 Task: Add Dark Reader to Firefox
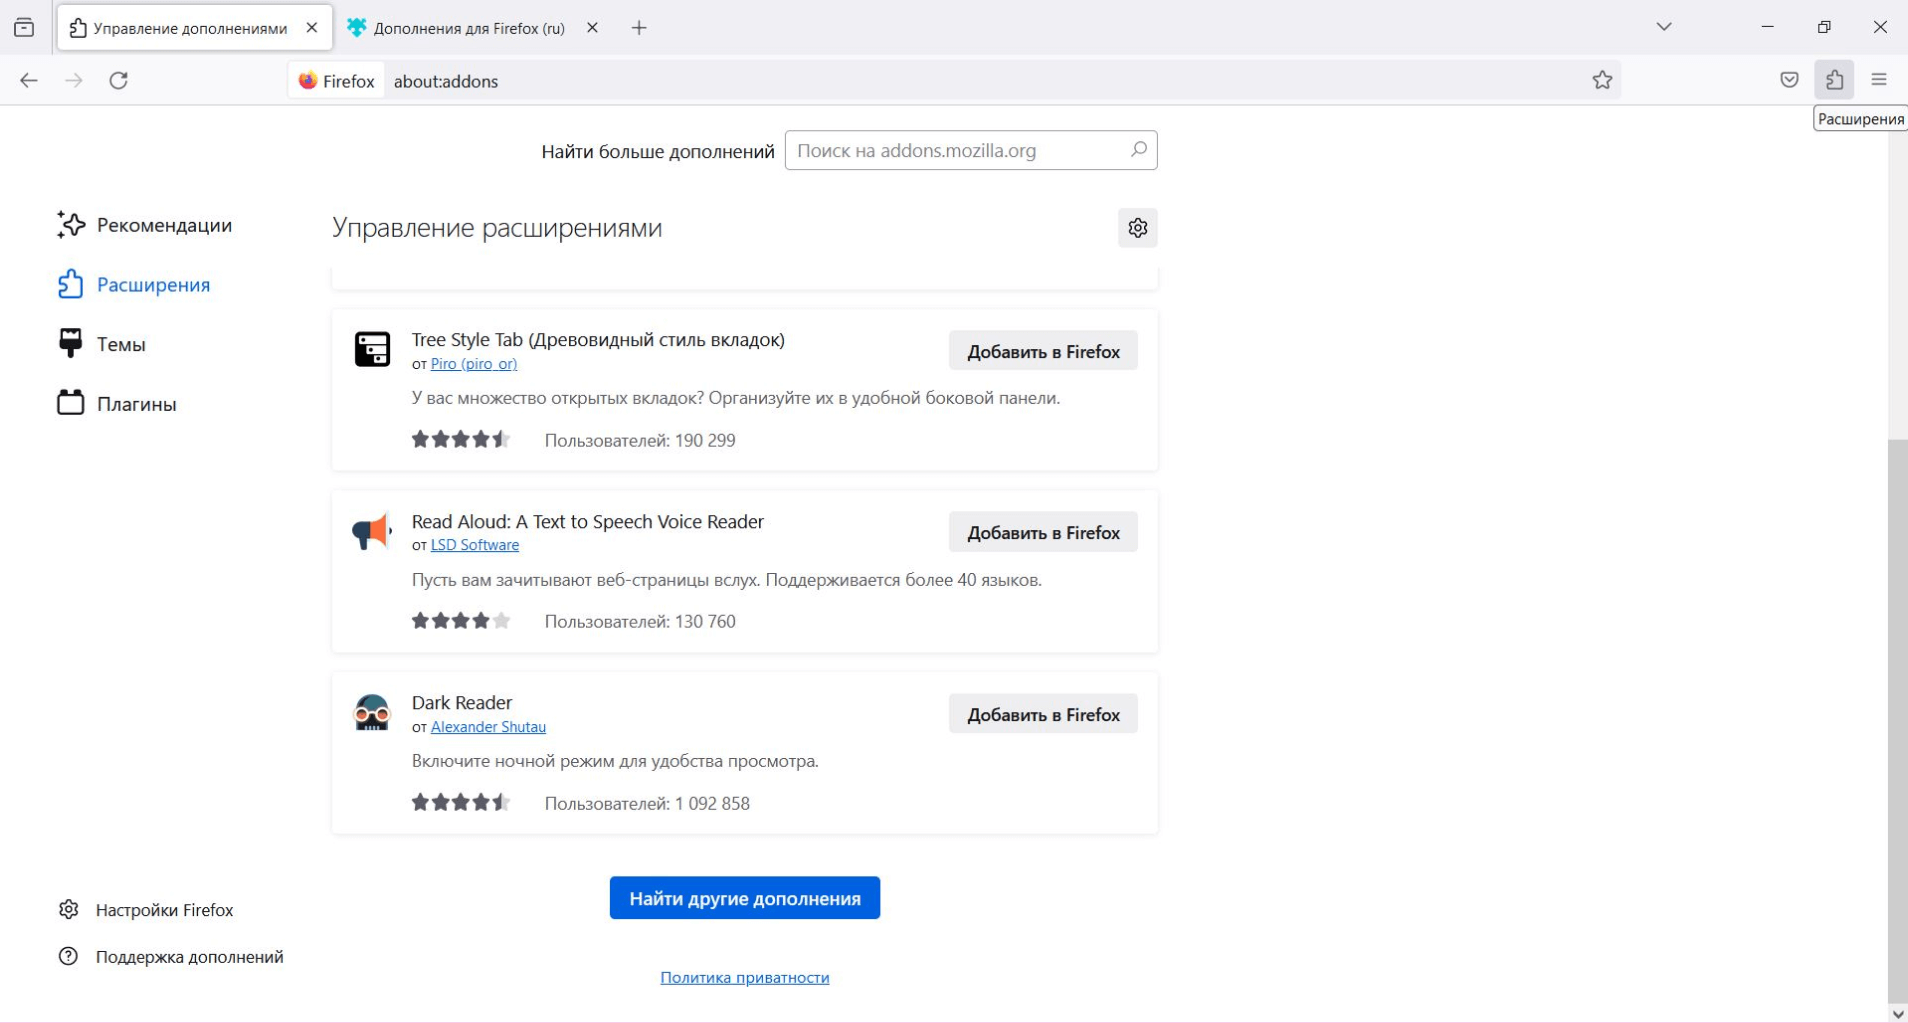click(1042, 714)
